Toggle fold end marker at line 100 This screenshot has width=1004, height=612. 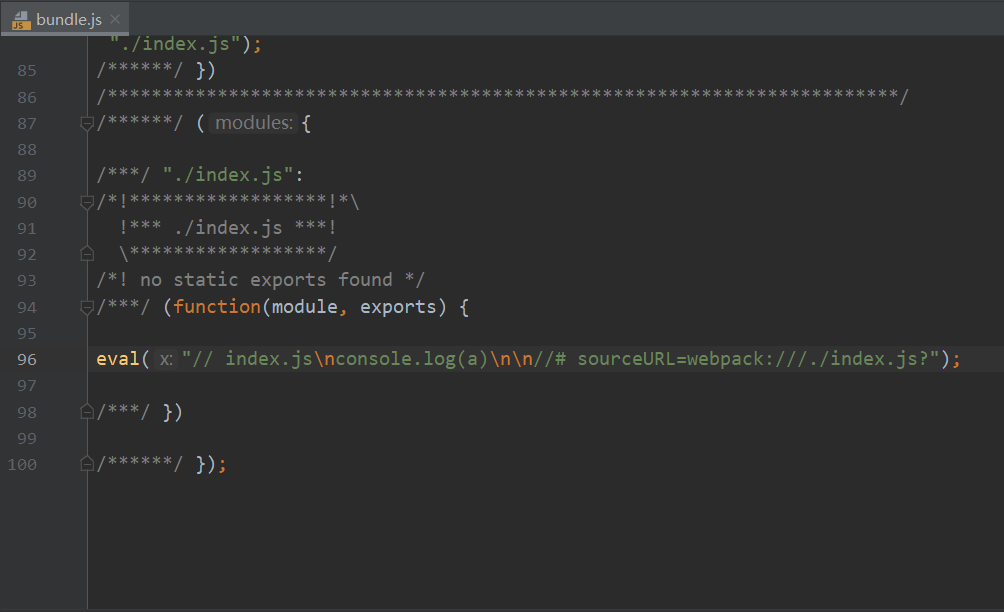tap(87, 464)
